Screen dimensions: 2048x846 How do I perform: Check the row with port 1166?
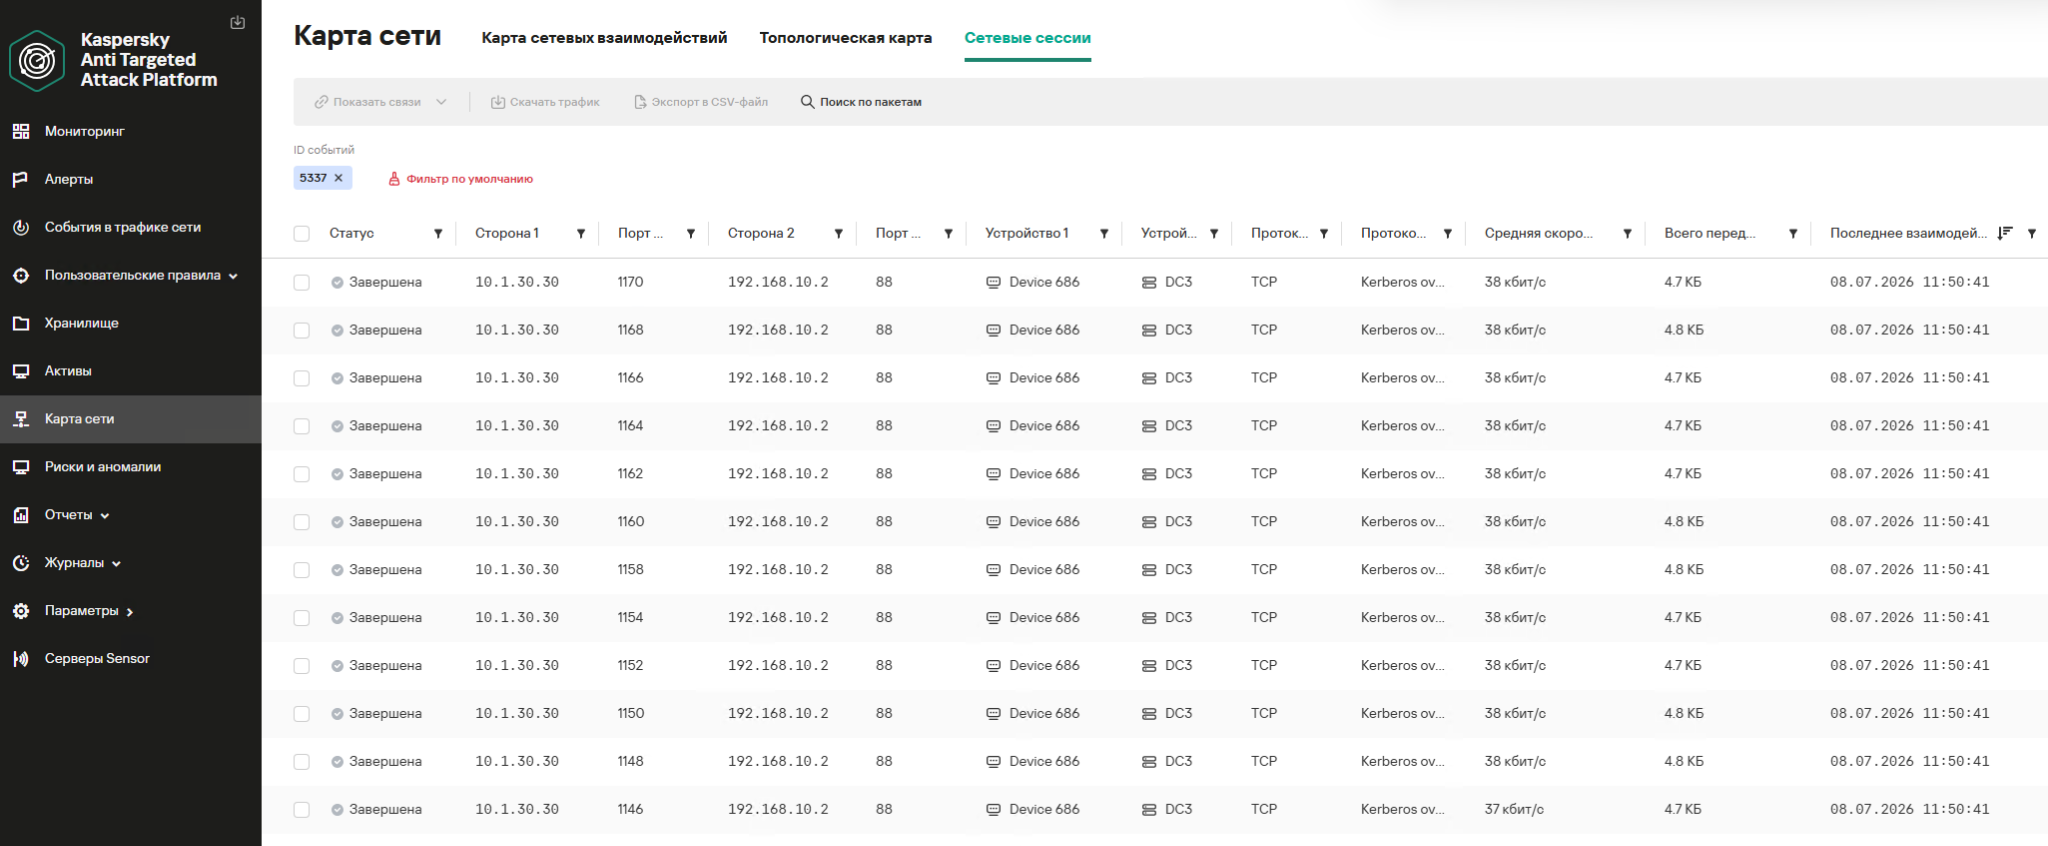click(x=301, y=379)
